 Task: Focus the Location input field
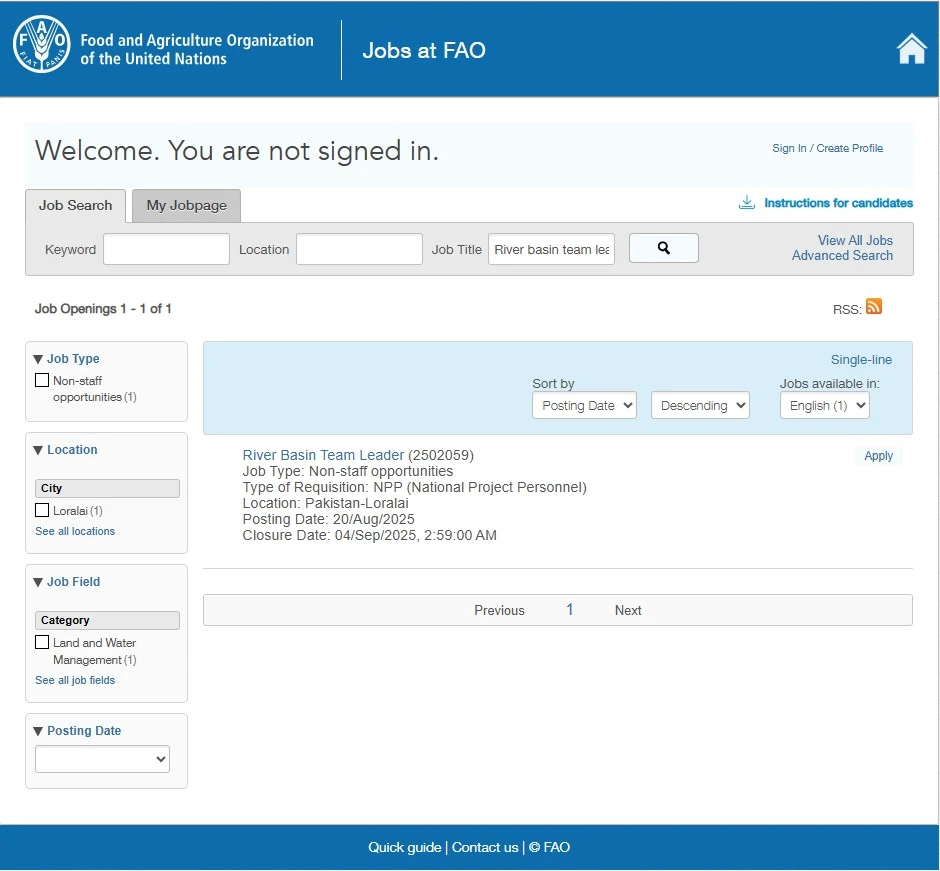click(359, 249)
